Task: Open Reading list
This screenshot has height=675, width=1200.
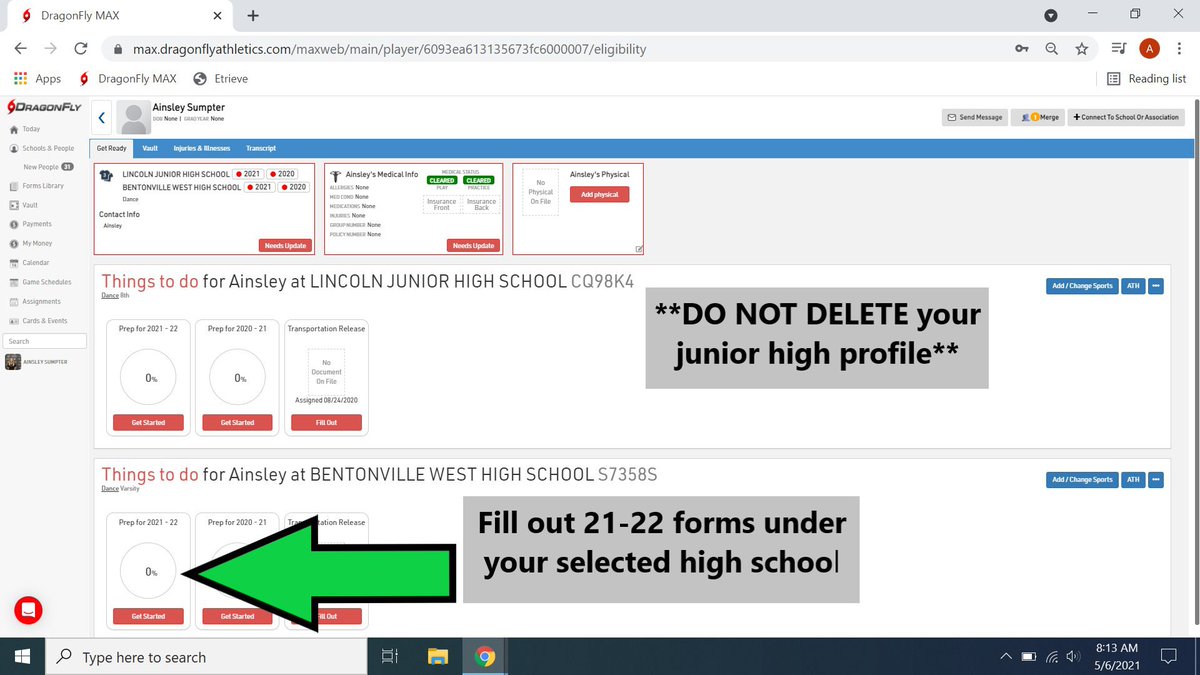Action: [1146, 78]
